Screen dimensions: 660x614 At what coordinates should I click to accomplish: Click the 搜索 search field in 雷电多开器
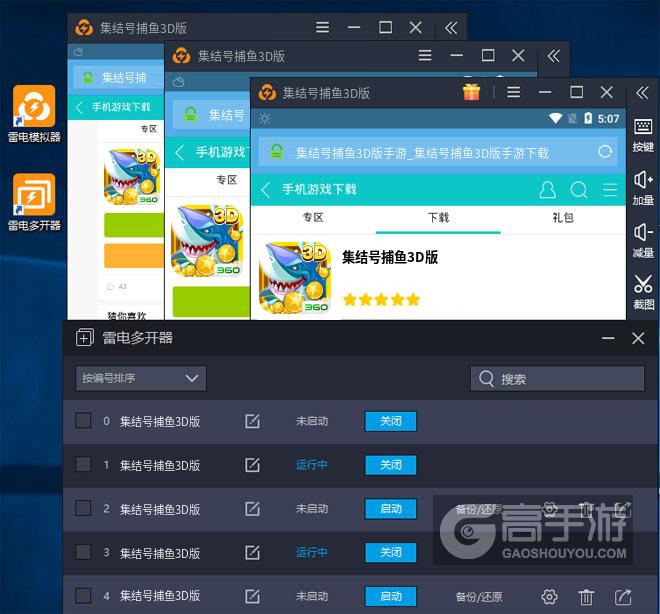pyautogui.click(x=557, y=379)
